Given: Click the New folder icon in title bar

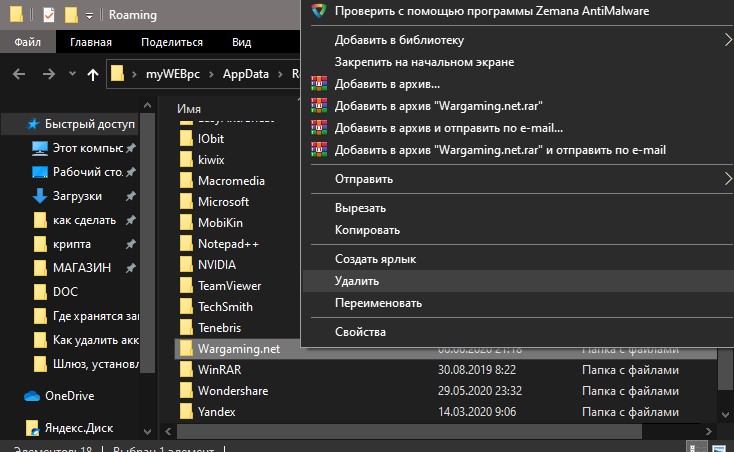Looking at the screenshot, I should (x=71, y=15).
